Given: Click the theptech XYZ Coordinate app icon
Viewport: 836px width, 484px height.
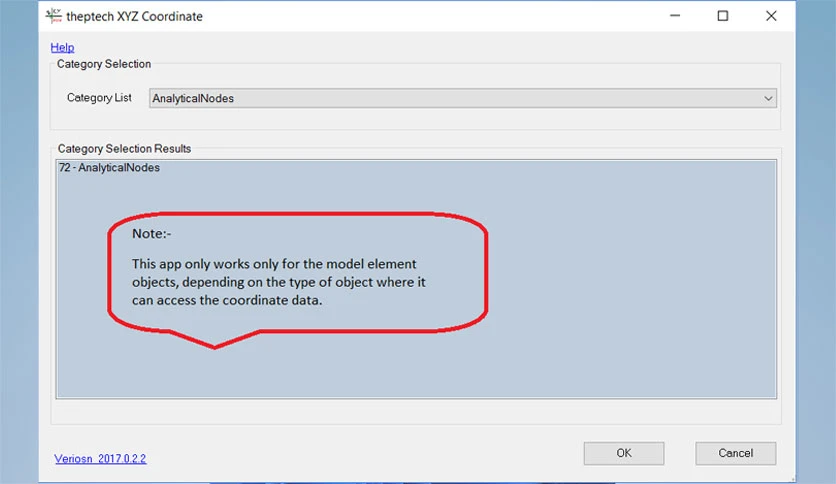Looking at the screenshot, I should (x=54, y=16).
